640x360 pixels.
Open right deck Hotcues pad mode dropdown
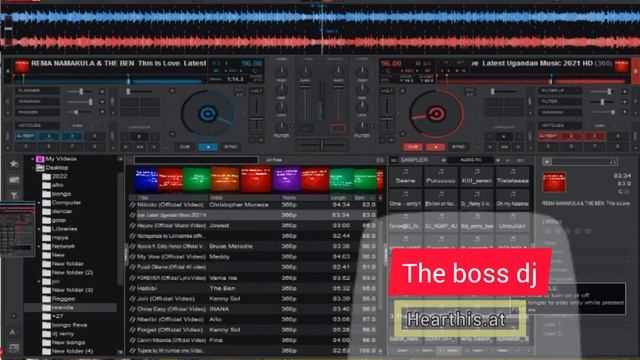pyautogui.click(x=560, y=126)
